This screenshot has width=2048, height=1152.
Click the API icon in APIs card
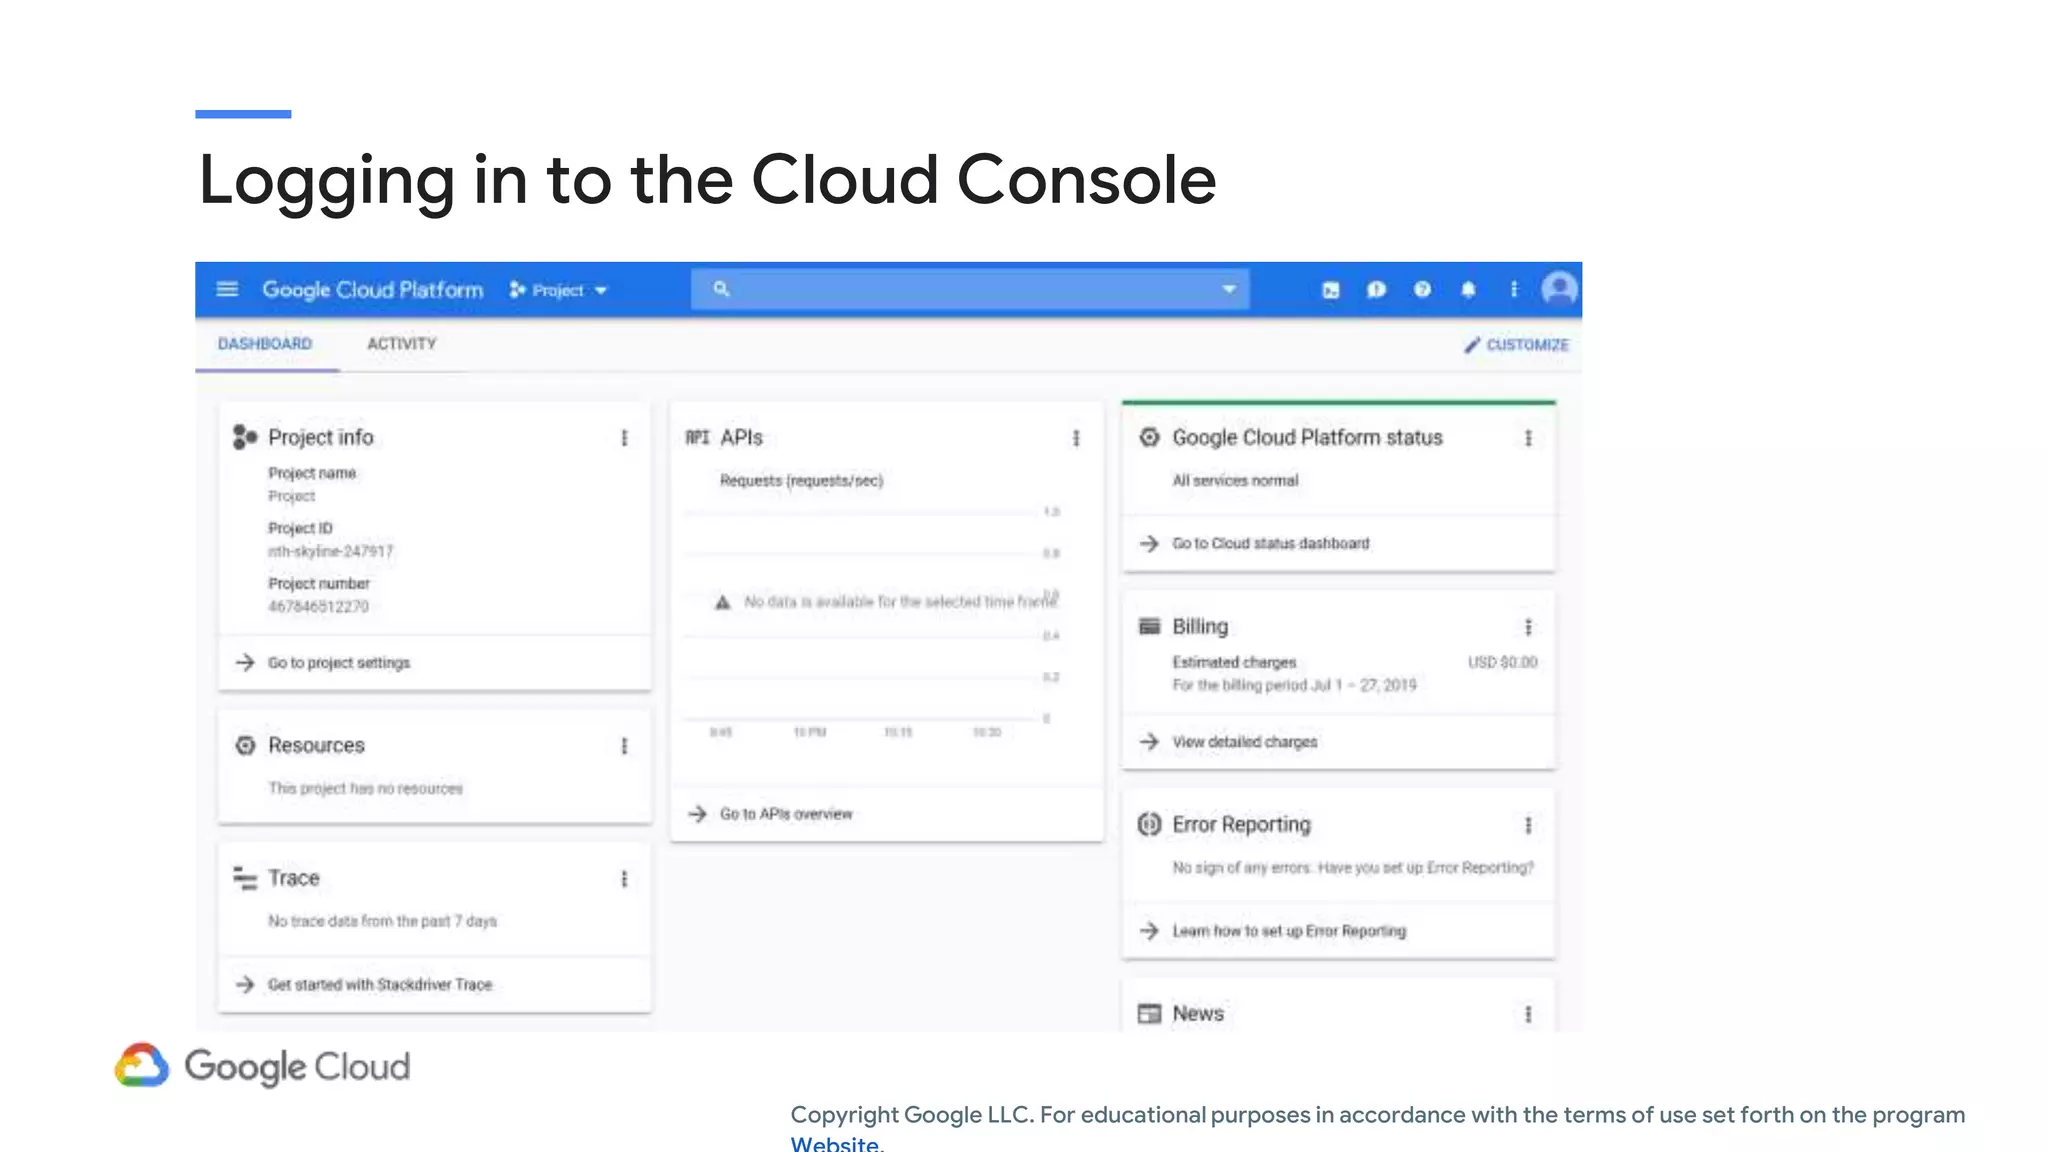click(697, 437)
